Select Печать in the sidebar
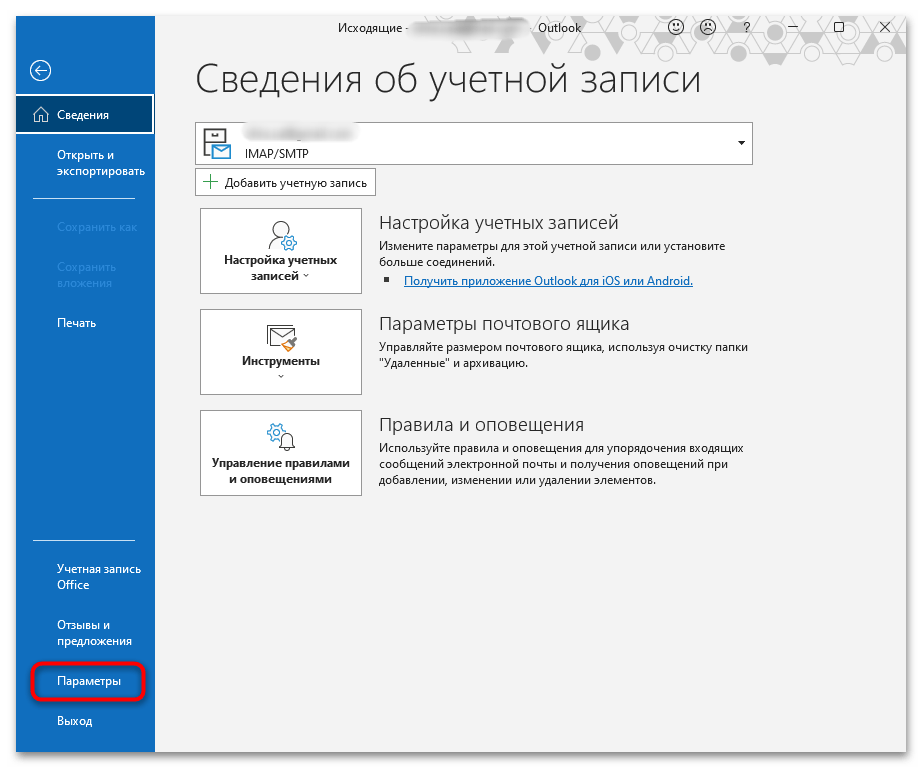The height and width of the screenshot is (768, 922). click(x=77, y=323)
